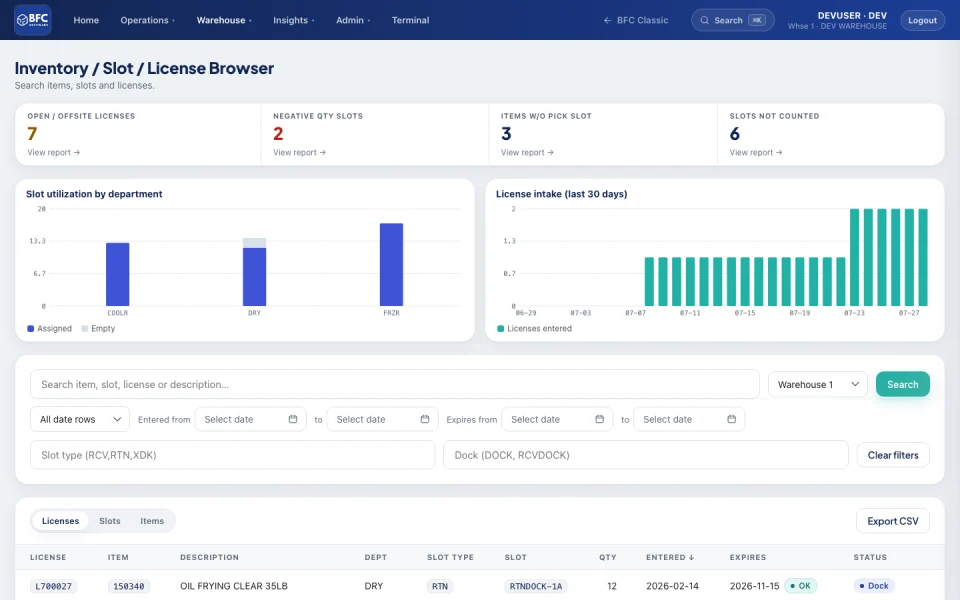Click the back arrow next to BFC Classic
960x600 pixels.
pyautogui.click(x=607, y=20)
